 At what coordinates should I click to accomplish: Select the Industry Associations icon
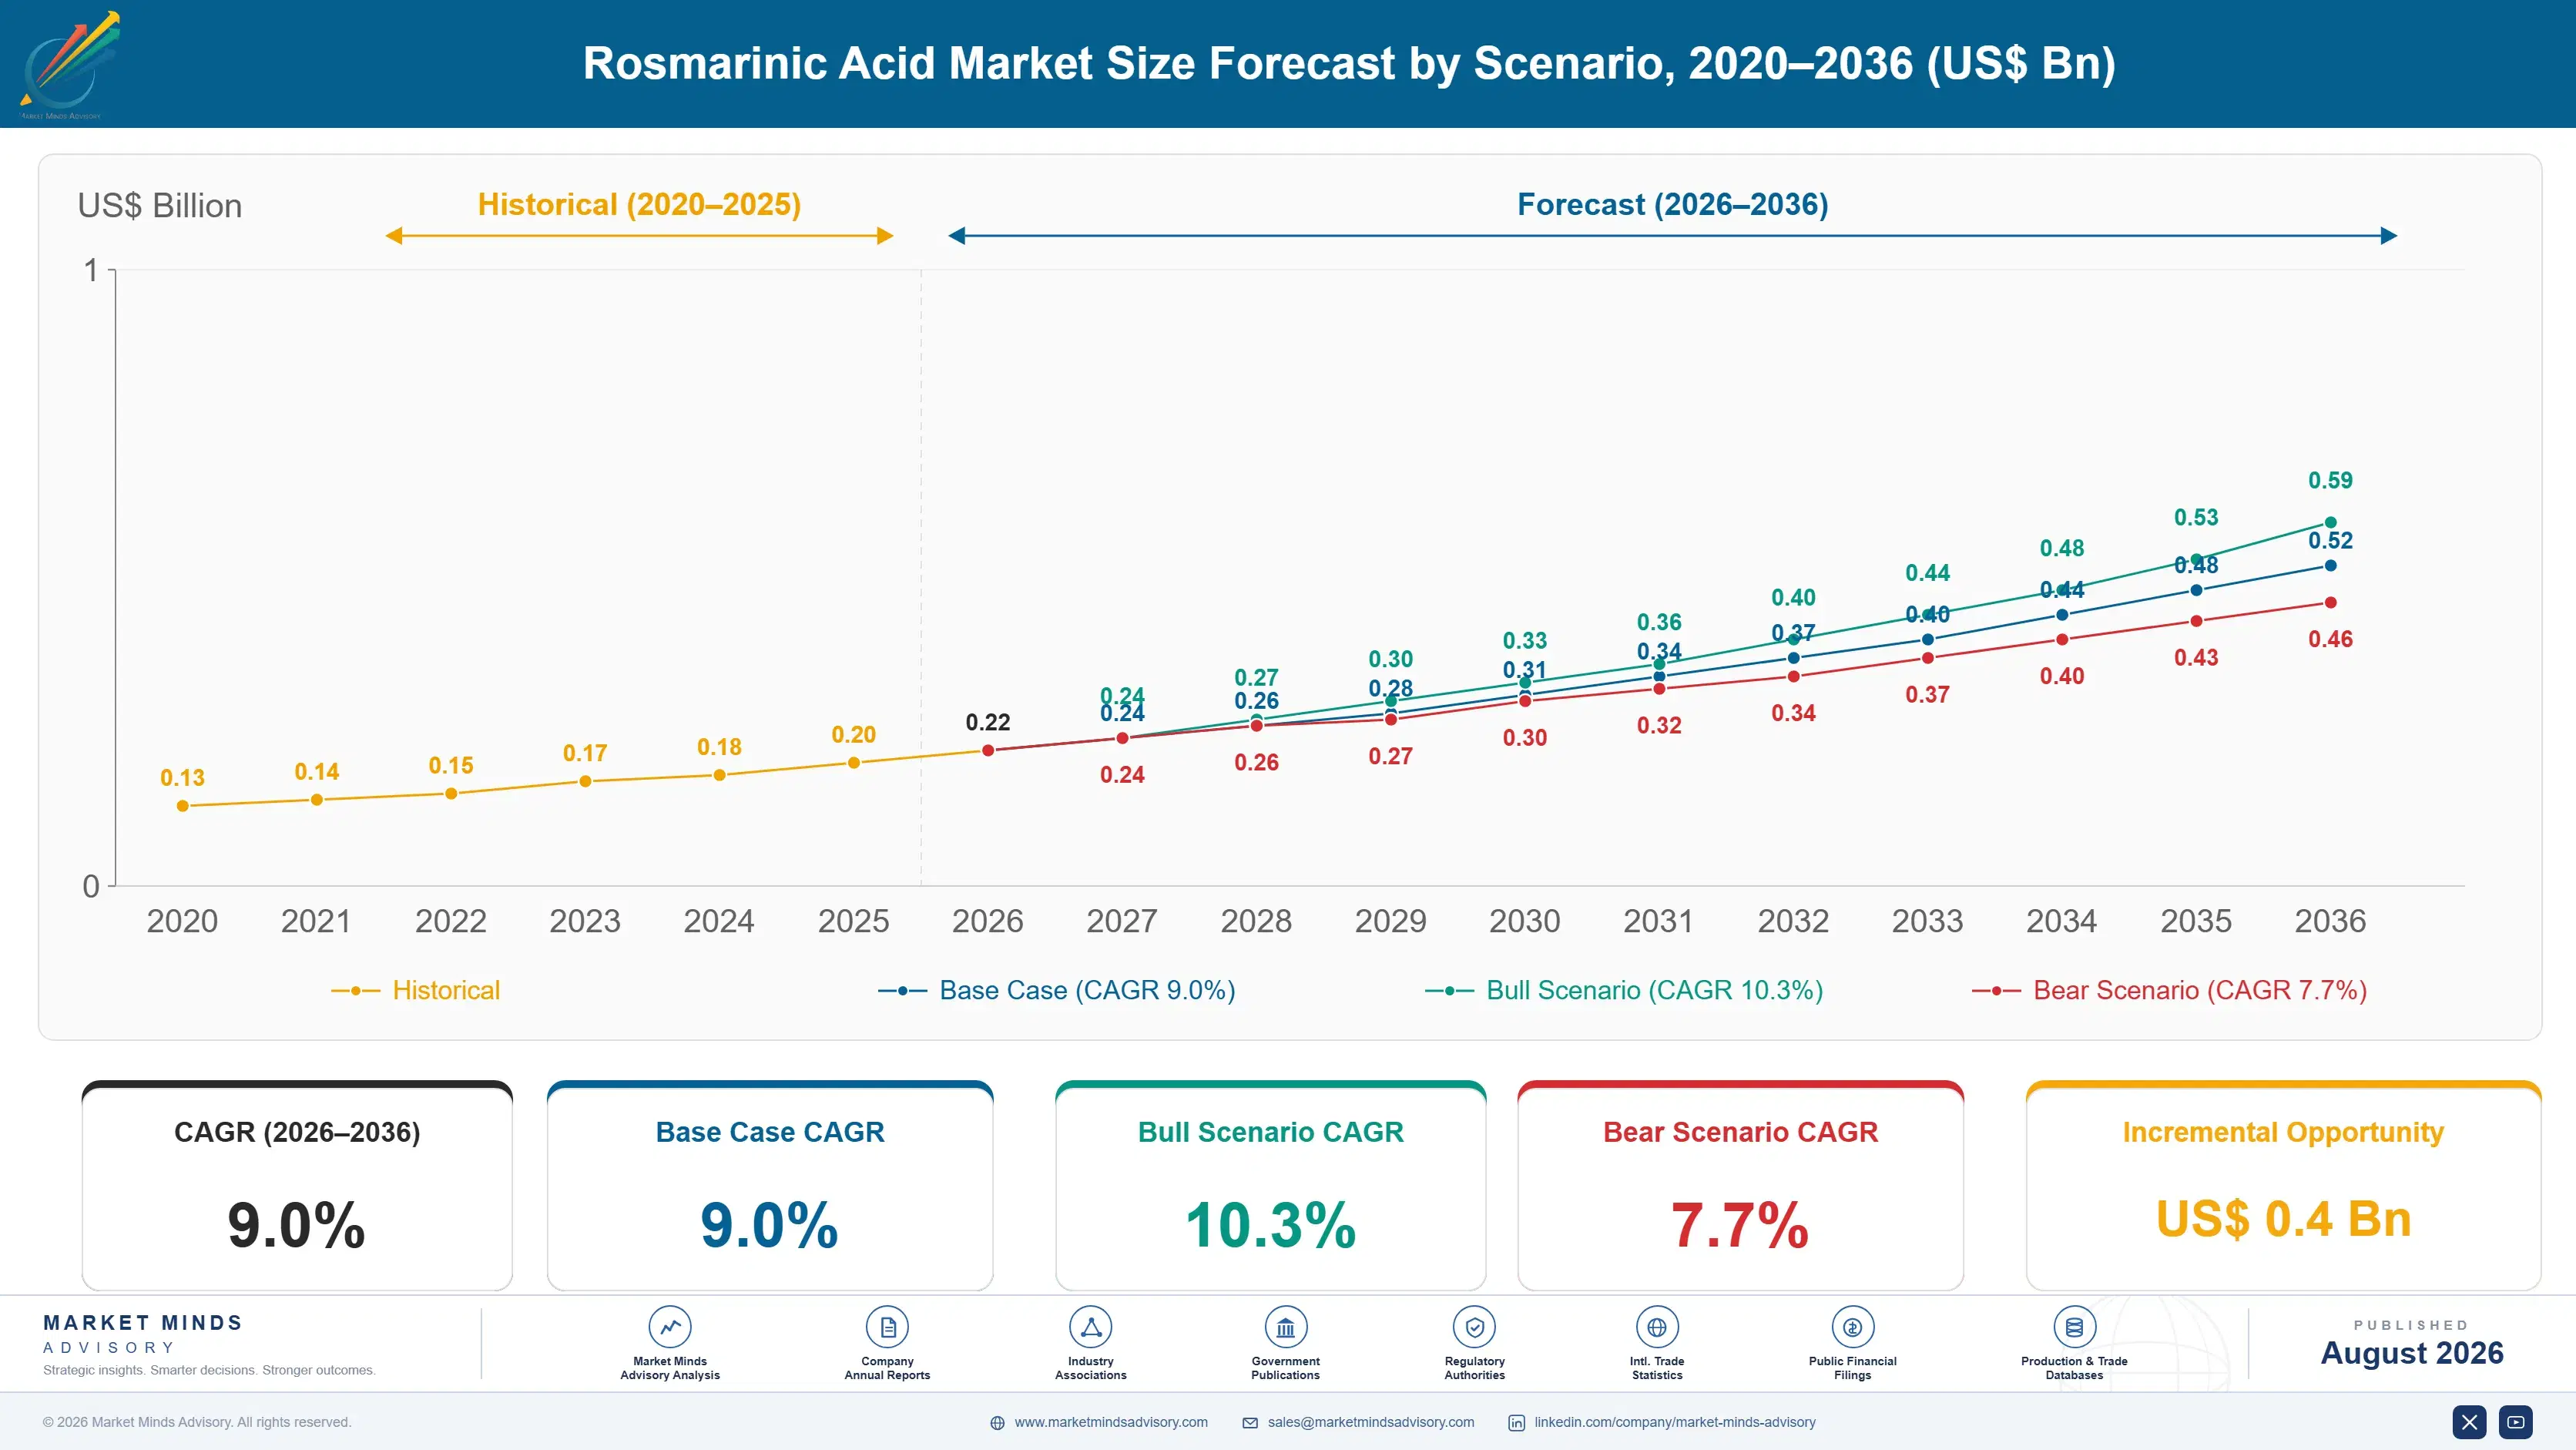pyautogui.click(x=1090, y=1327)
